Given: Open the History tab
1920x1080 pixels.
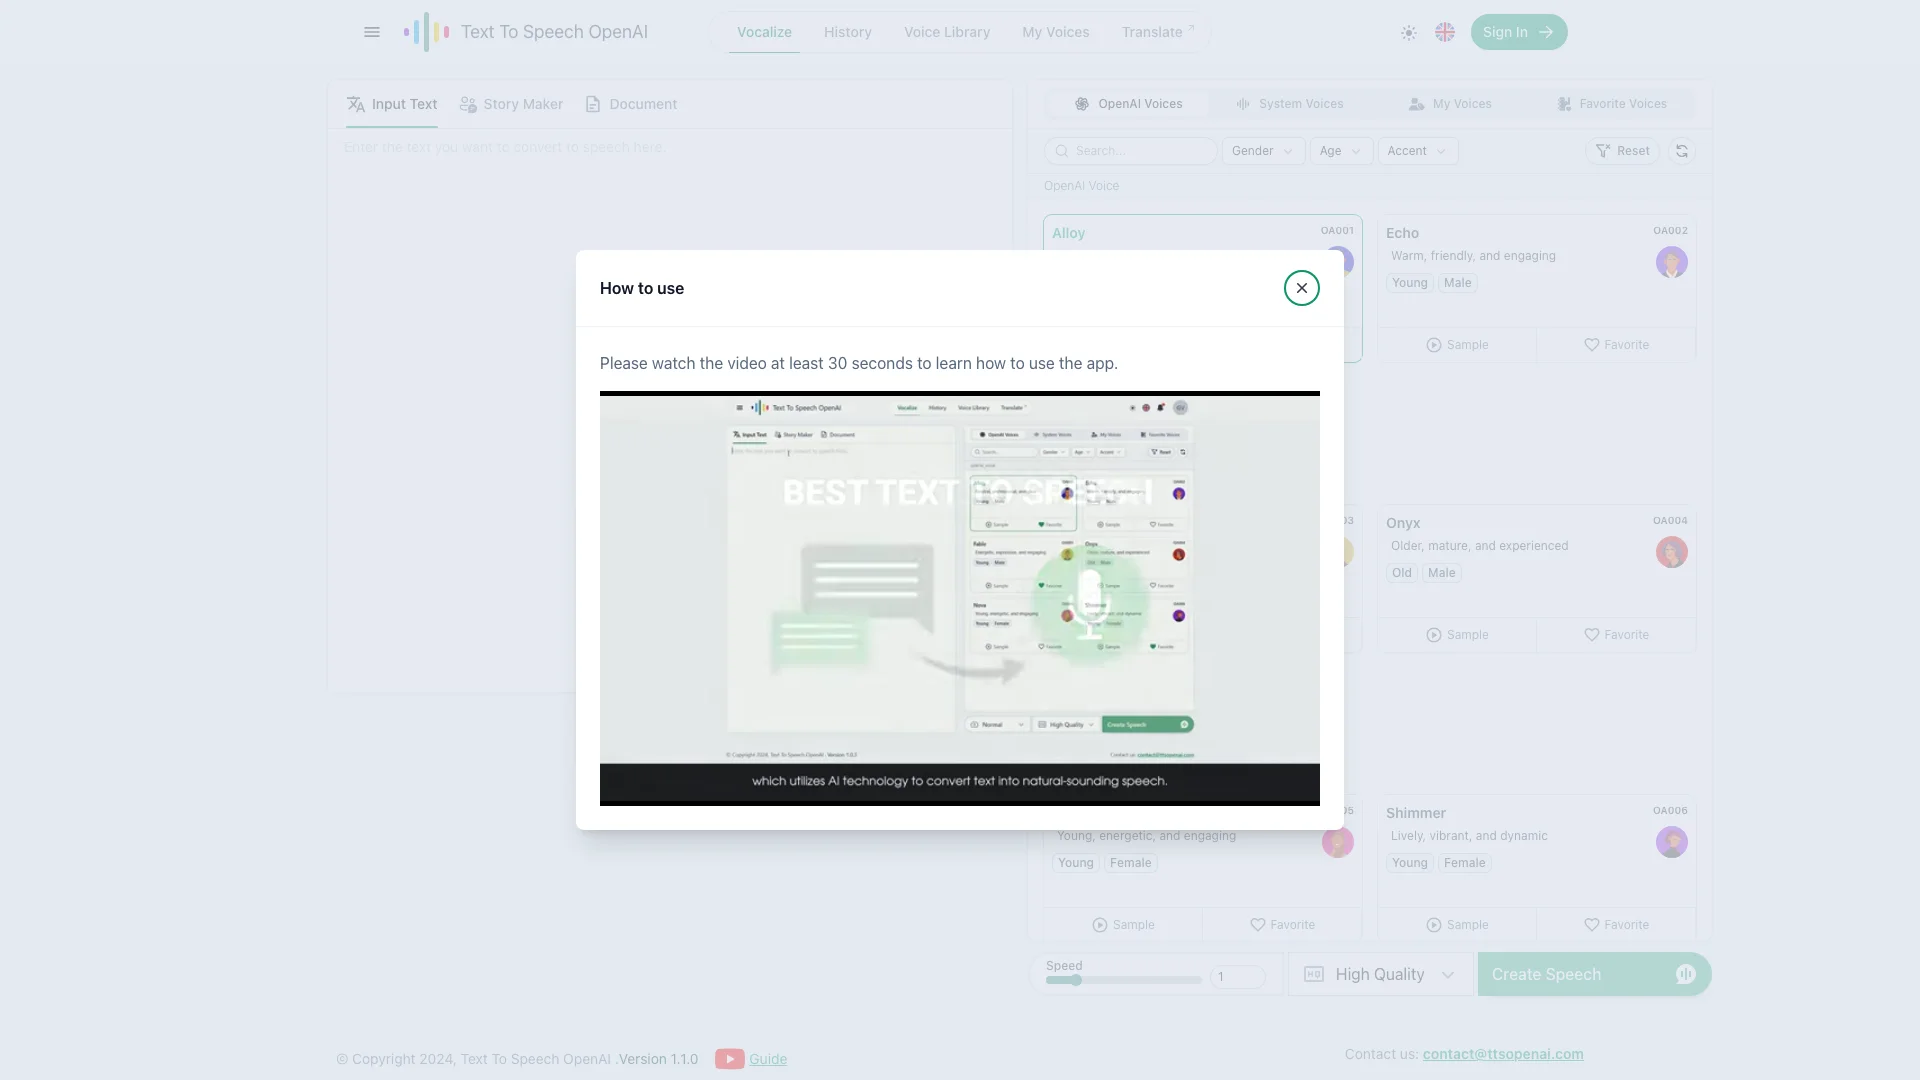Looking at the screenshot, I should (848, 32).
